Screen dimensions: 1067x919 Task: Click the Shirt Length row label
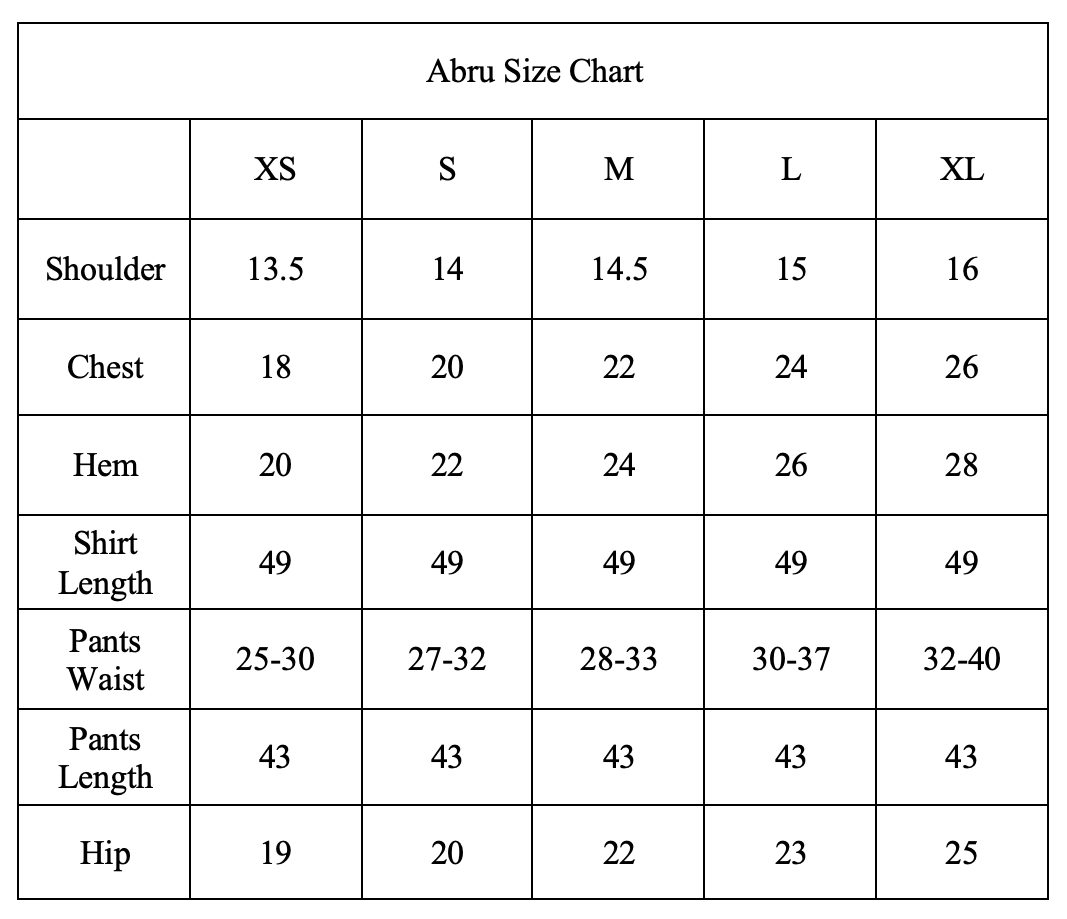point(105,563)
